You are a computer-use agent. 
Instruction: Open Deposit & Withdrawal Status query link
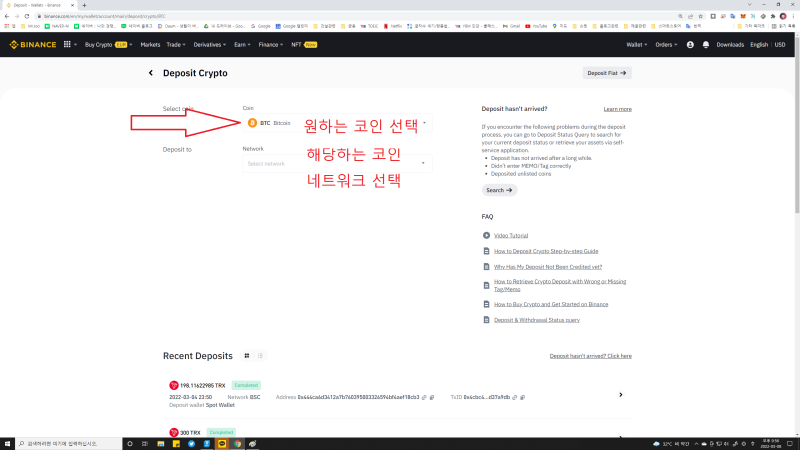537,320
